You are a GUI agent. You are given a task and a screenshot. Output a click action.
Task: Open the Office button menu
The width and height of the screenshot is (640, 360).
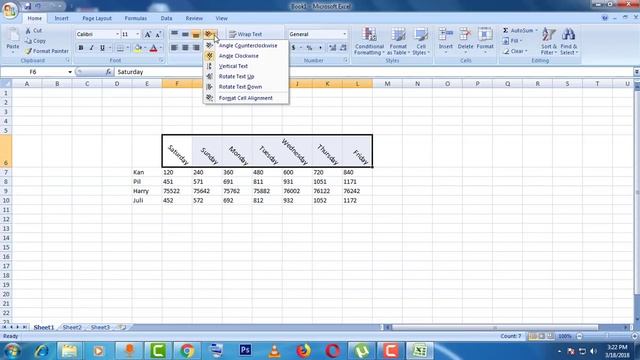pos(10,10)
